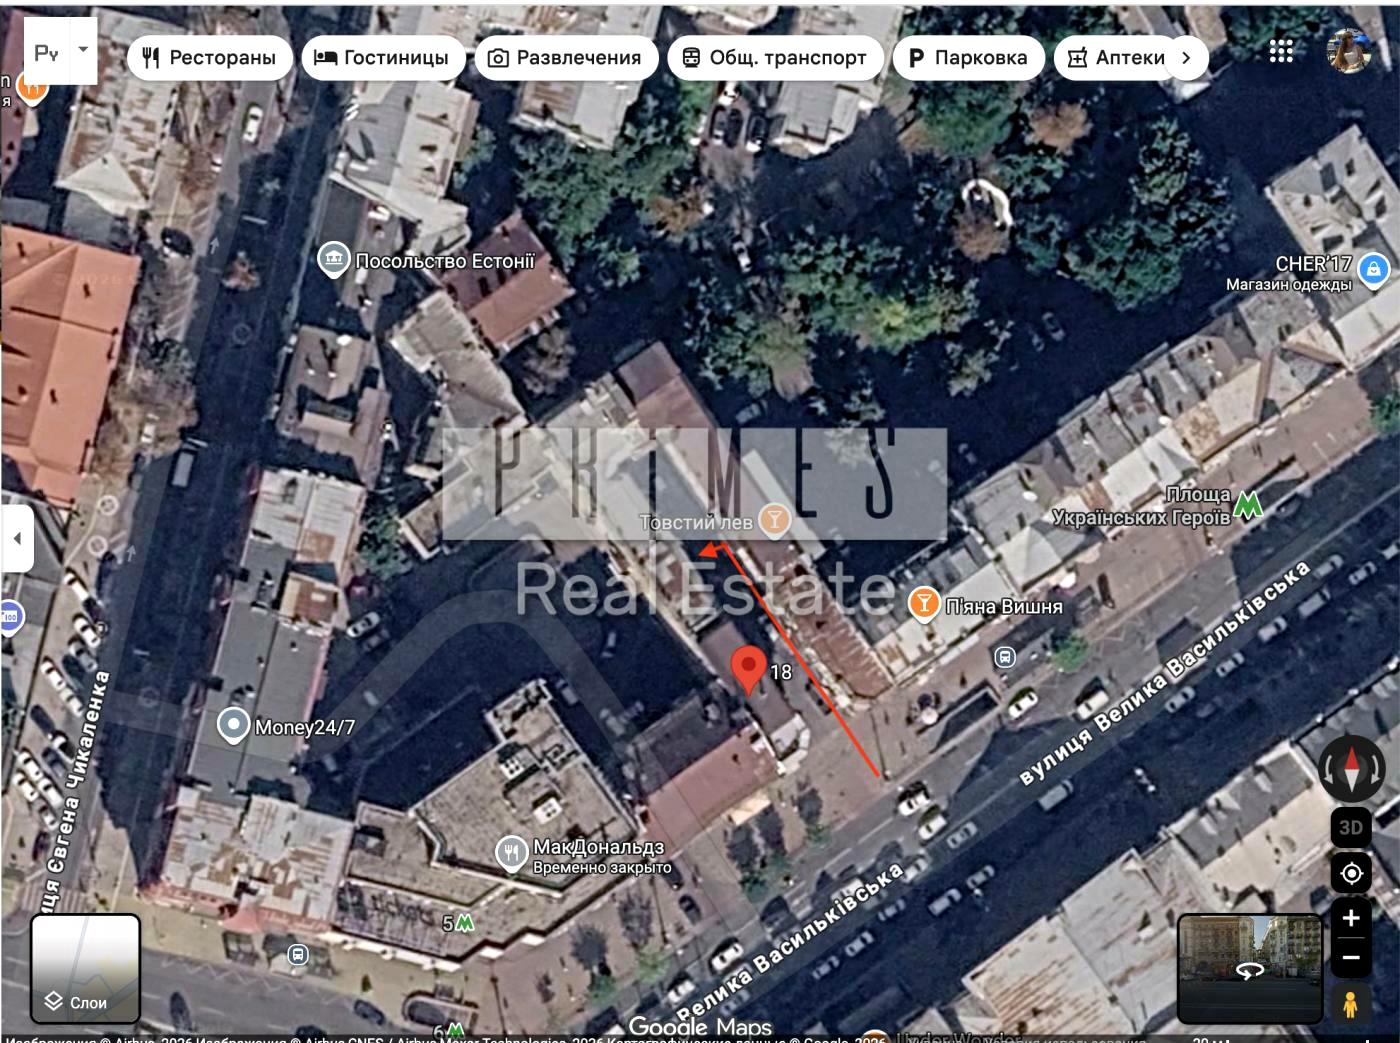Click the вулиця Велика Васильківська street label

pos(1165,673)
